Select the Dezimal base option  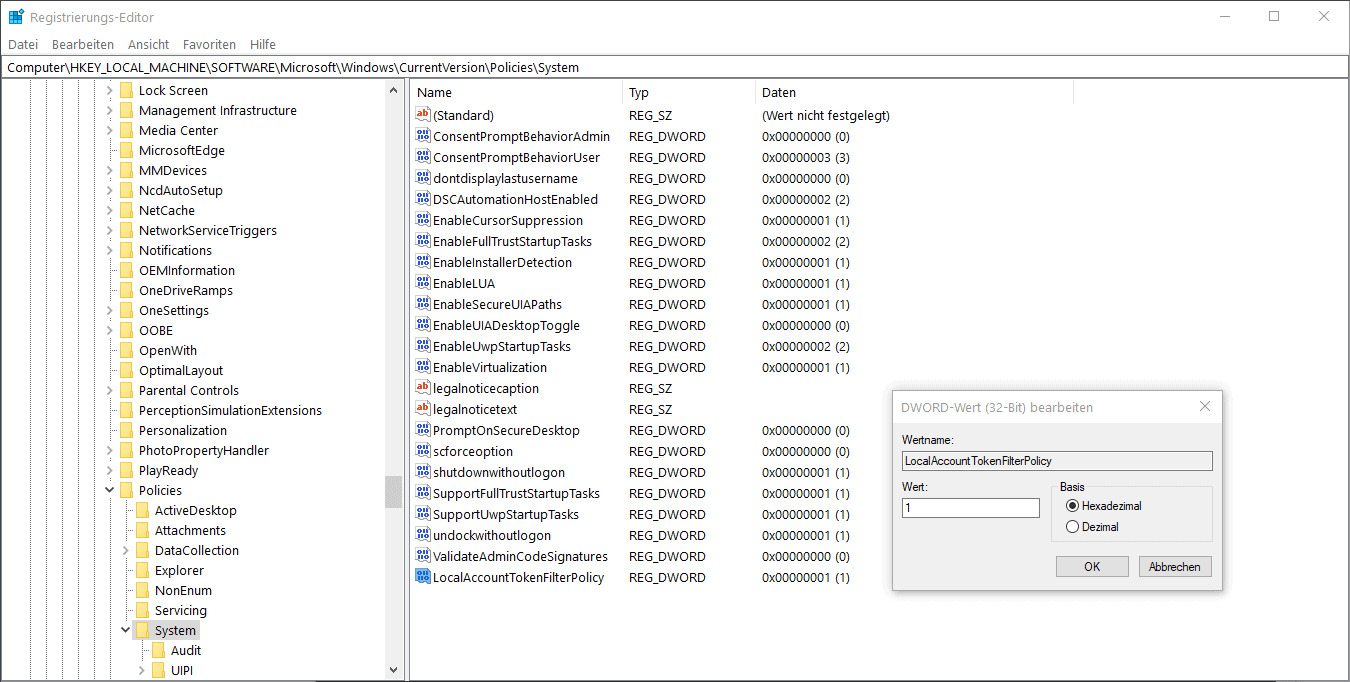click(1073, 527)
